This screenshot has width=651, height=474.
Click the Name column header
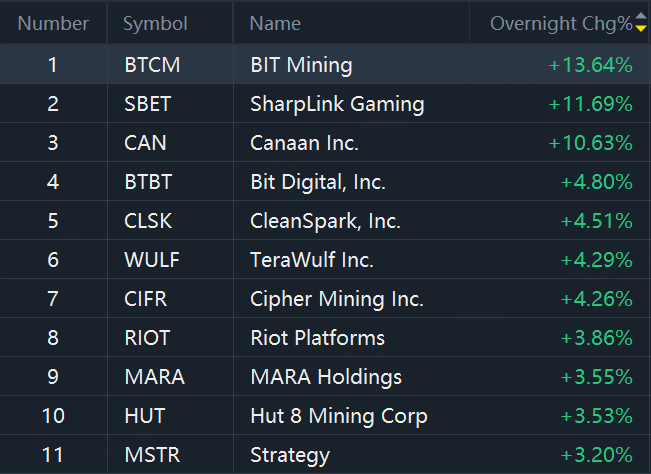(x=275, y=24)
